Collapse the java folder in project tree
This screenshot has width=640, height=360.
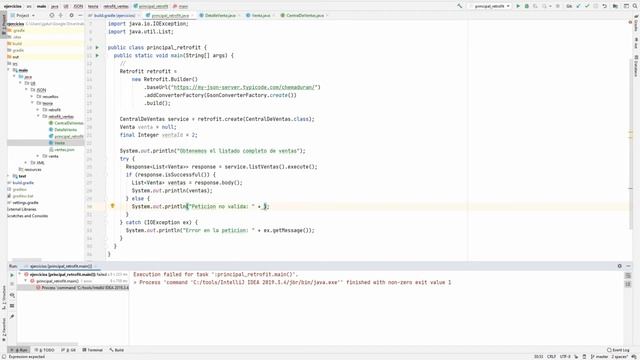(x=15, y=77)
